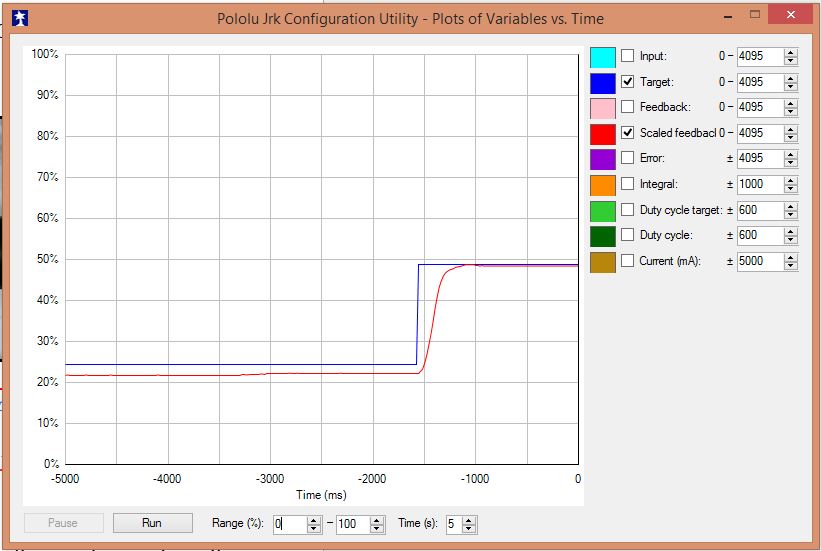Viewport: 821px width, 551px height.
Task: Decrease the Integral range with down arrow
Action: point(791,189)
